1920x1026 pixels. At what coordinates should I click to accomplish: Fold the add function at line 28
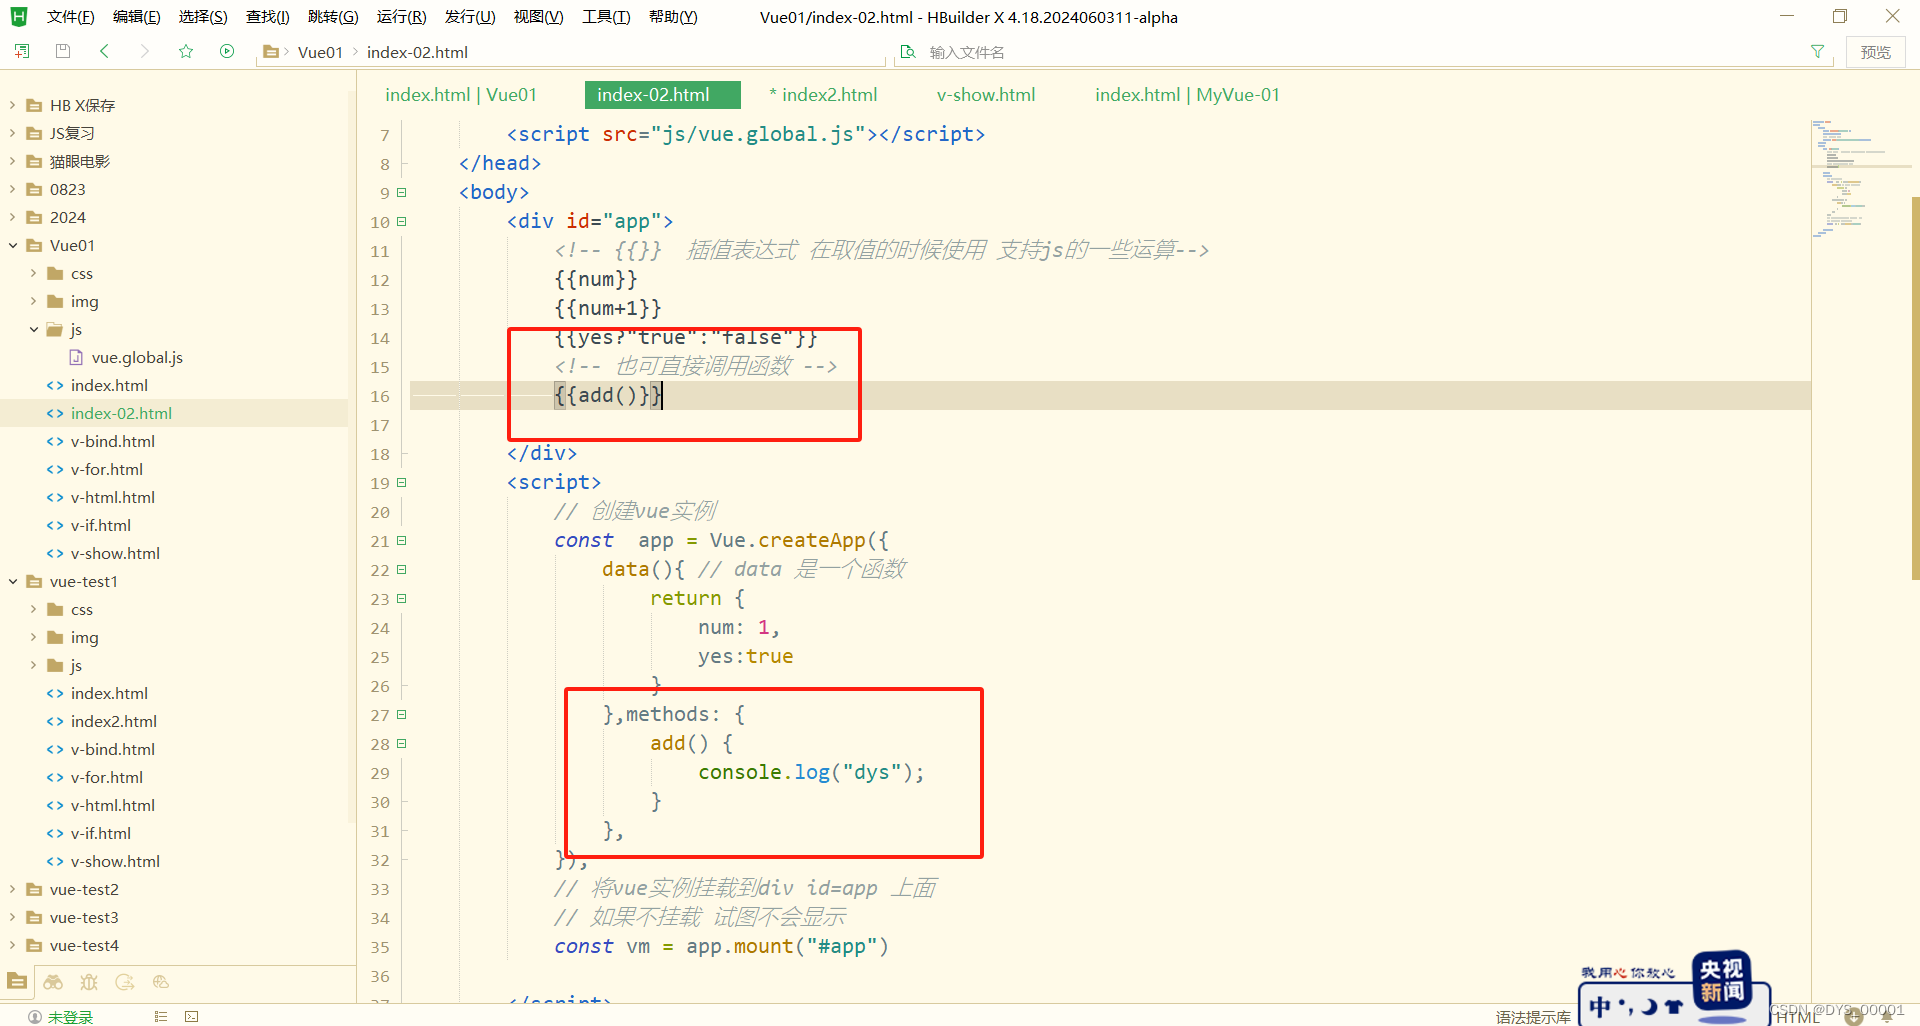tap(402, 743)
